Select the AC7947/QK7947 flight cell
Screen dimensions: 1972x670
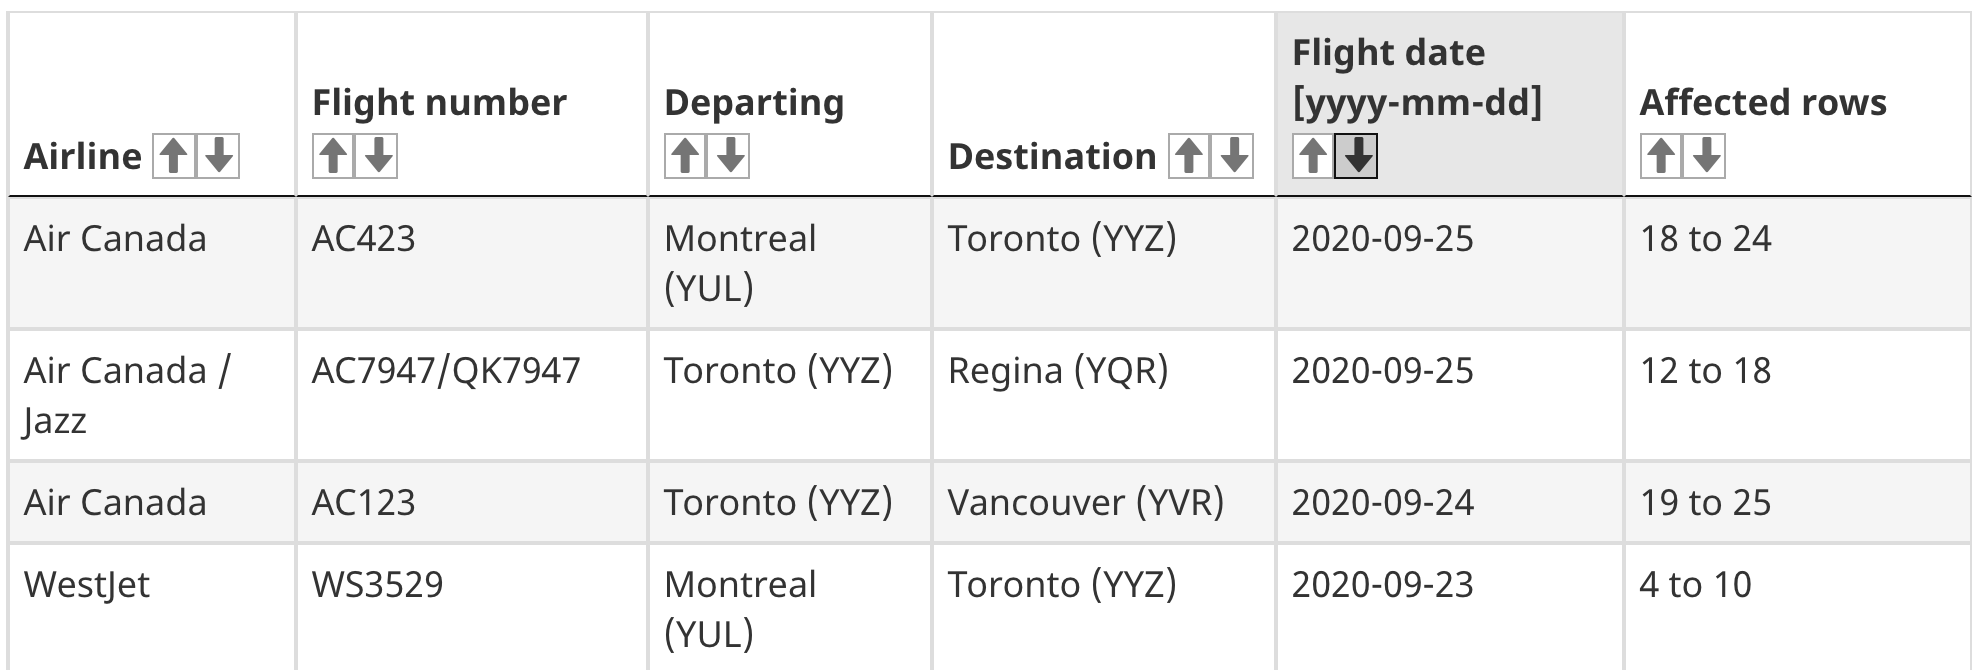[472, 395]
